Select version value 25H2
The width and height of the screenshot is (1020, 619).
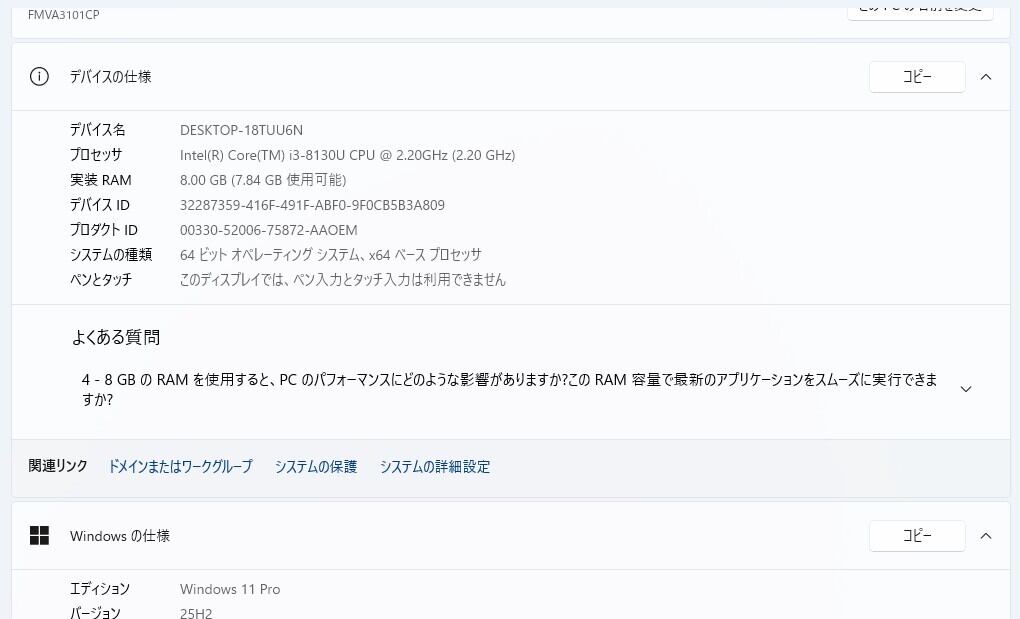click(196, 613)
